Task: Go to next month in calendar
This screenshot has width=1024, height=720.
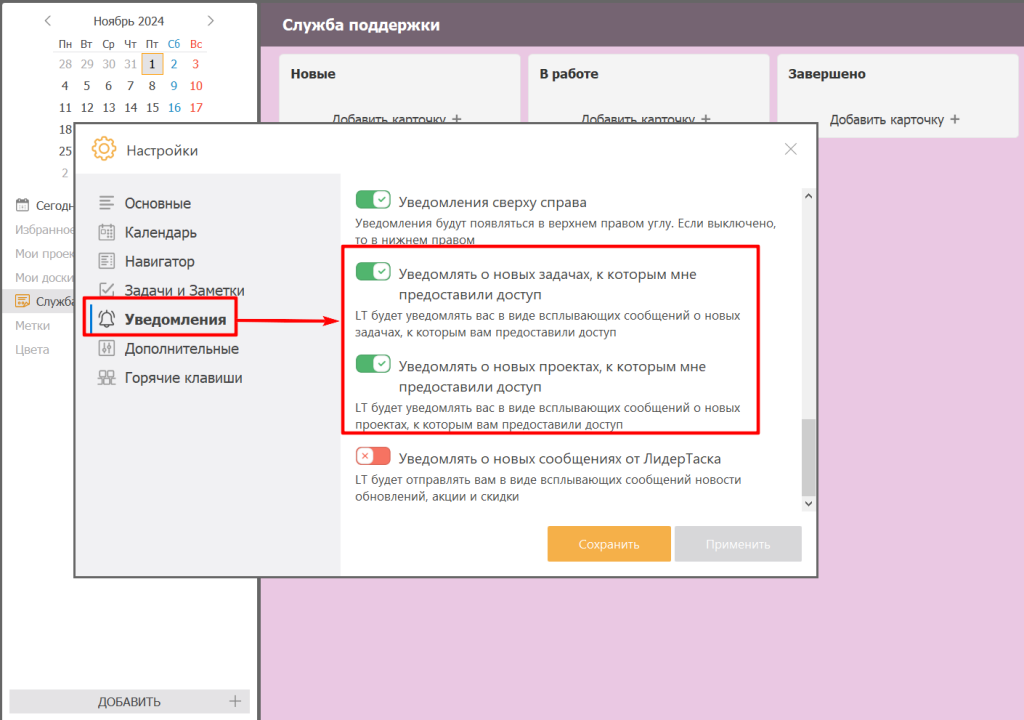Action: click(x=210, y=21)
